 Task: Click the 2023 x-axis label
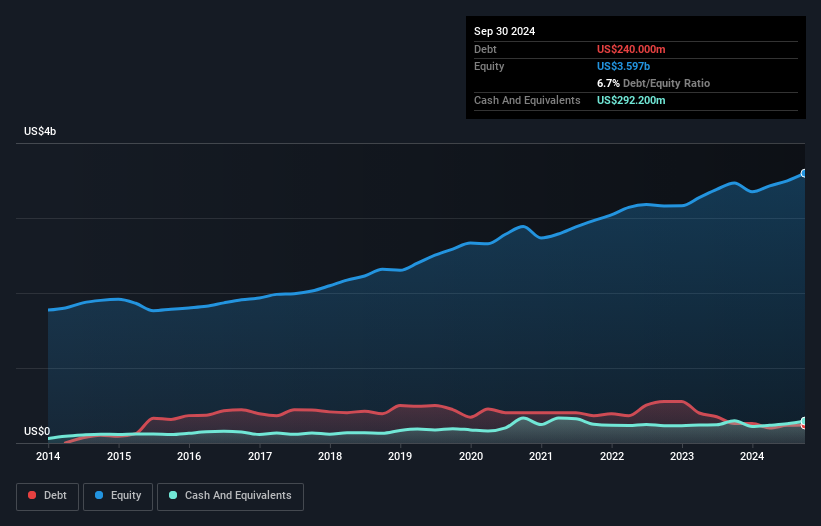[682, 456]
